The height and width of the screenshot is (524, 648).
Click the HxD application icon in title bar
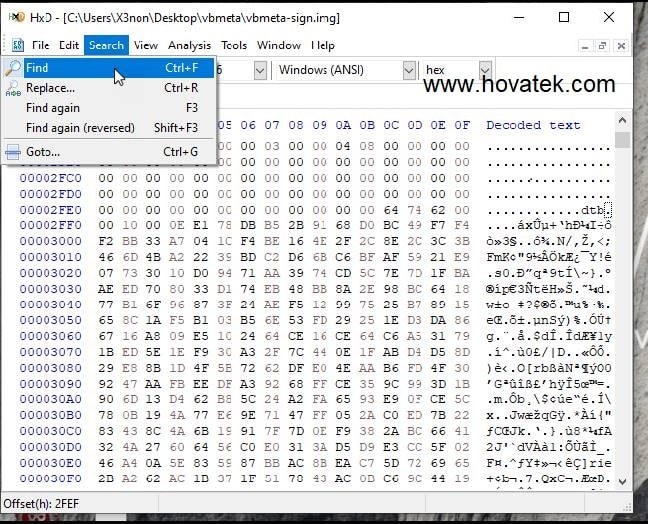pos(17,17)
